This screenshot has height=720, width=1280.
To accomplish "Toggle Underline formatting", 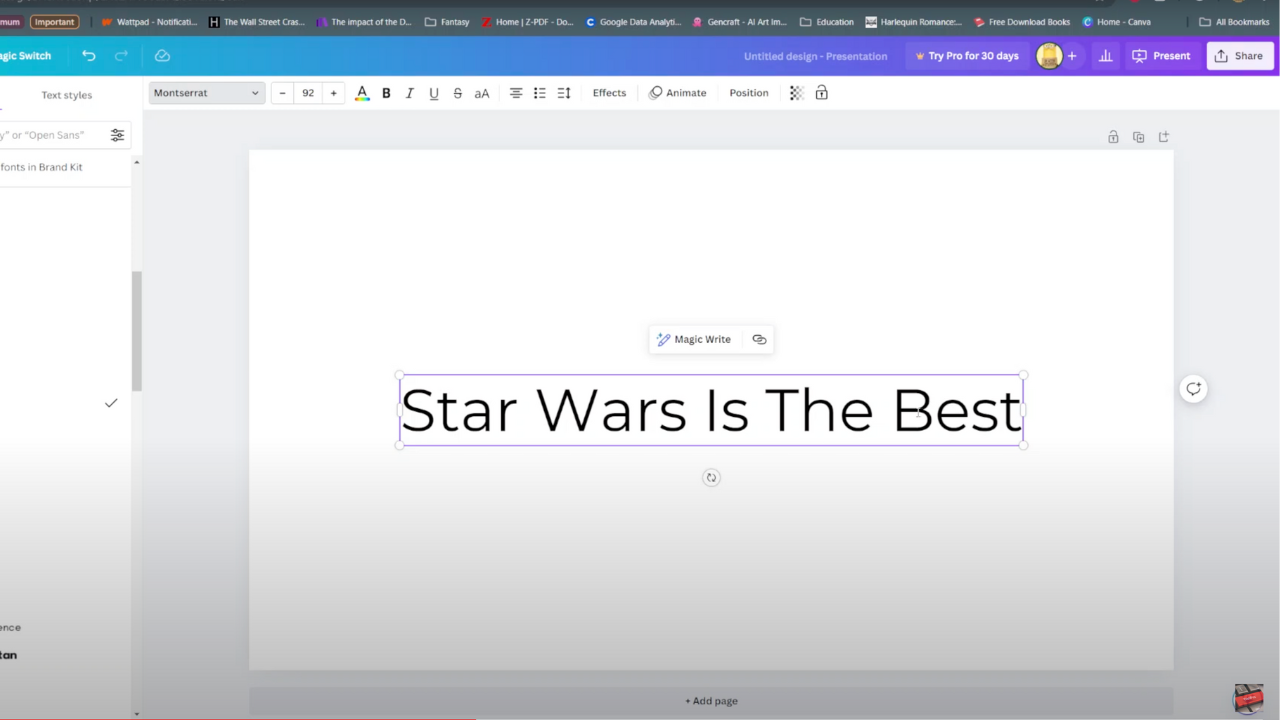I will tap(433, 93).
